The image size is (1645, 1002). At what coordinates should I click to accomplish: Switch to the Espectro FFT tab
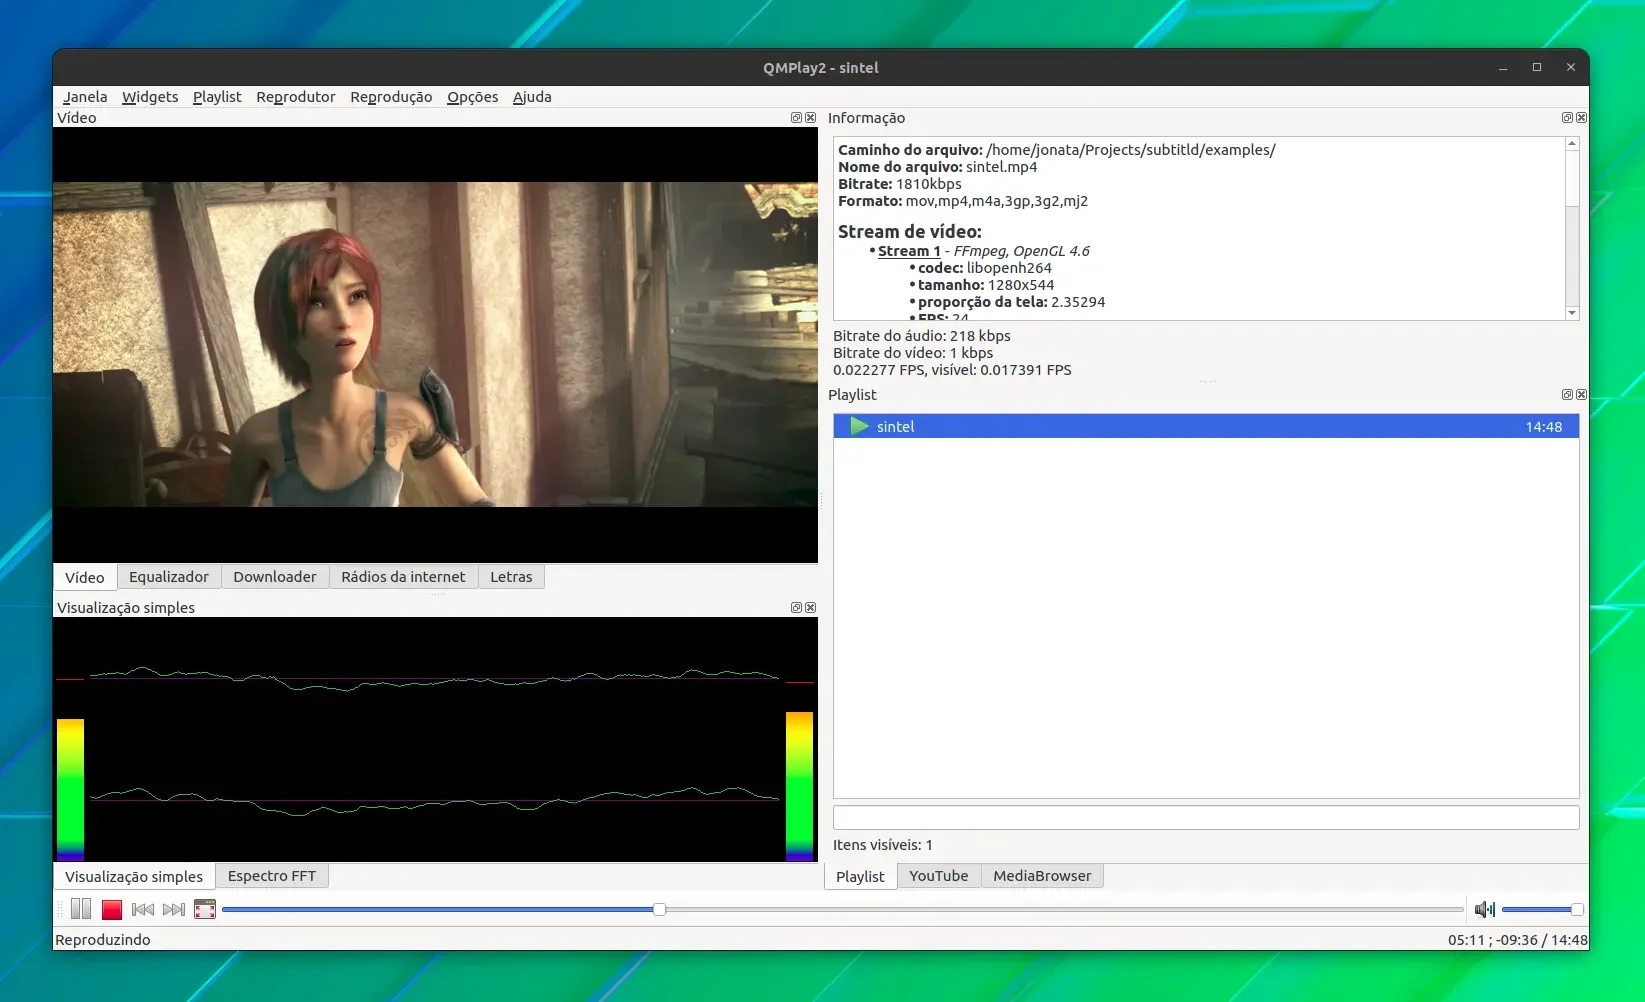pos(272,876)
